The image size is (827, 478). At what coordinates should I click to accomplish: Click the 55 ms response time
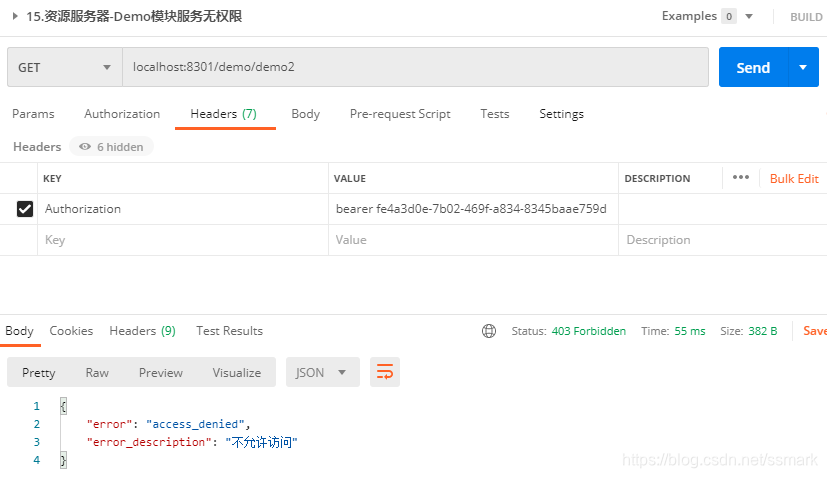(690, 331)
